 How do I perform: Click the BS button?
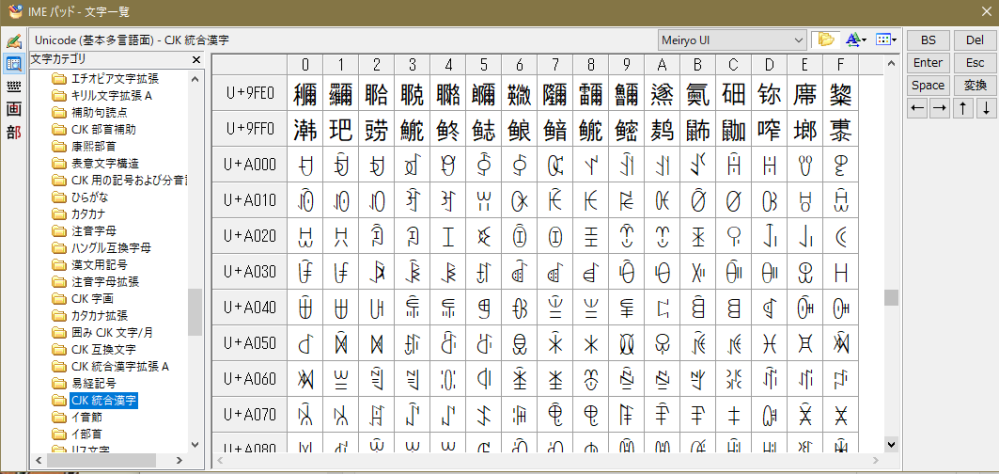pos(928,40)
